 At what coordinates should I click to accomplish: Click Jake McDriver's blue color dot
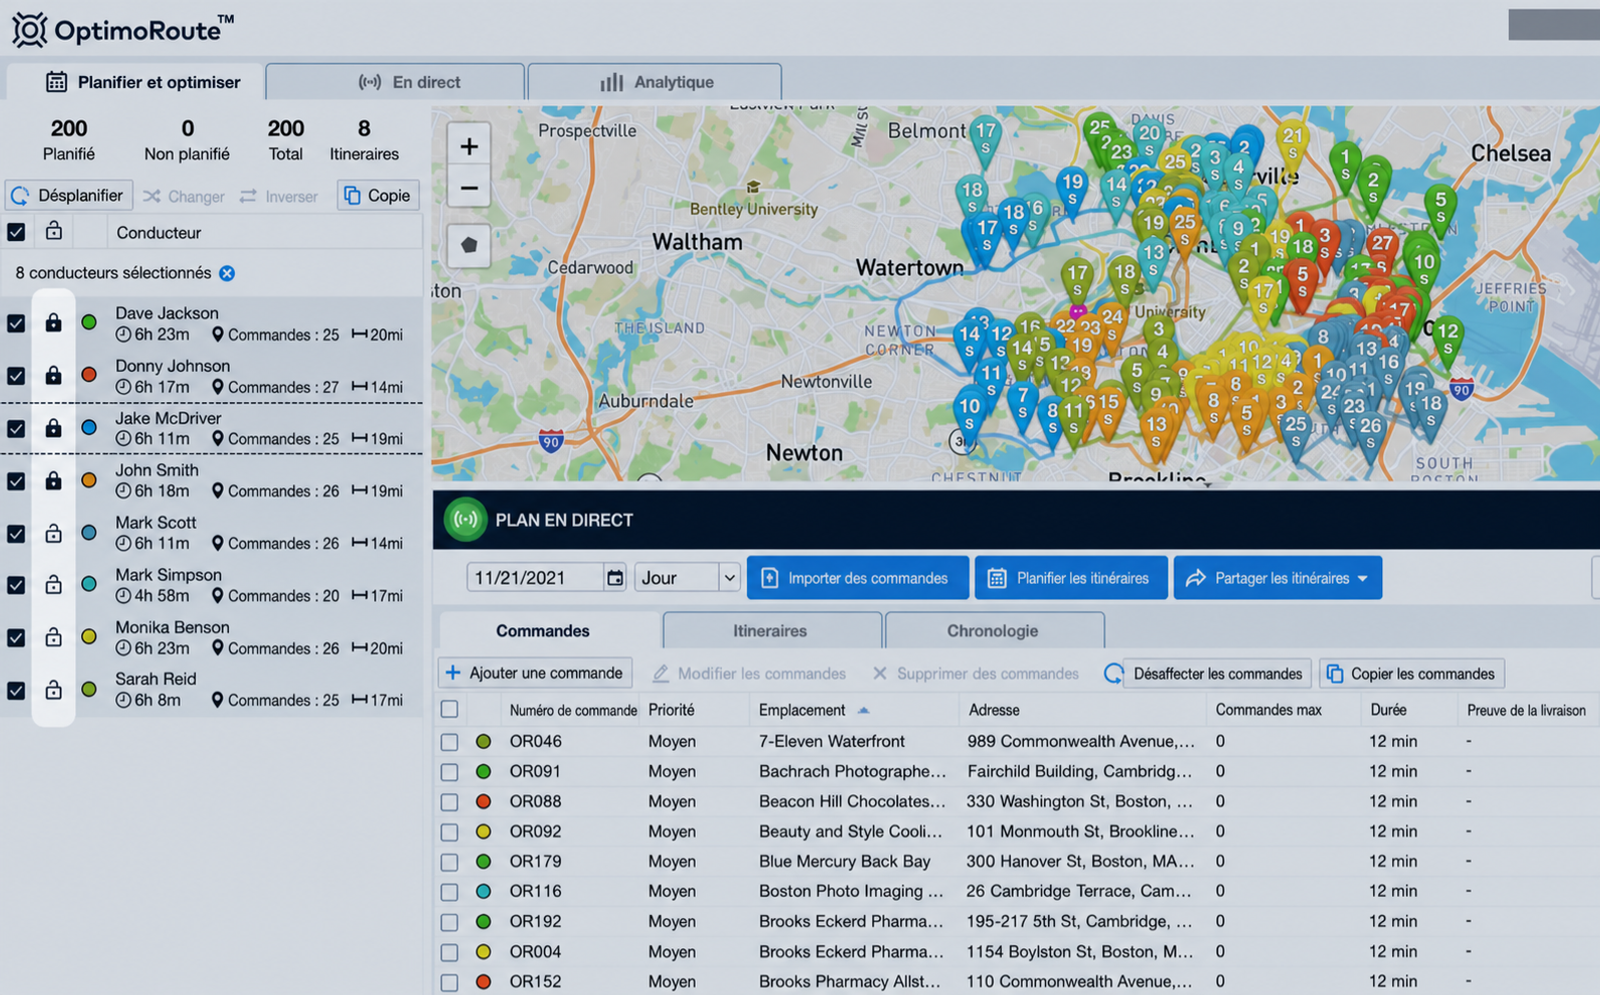pyautogui.click(x=89, y=428)
